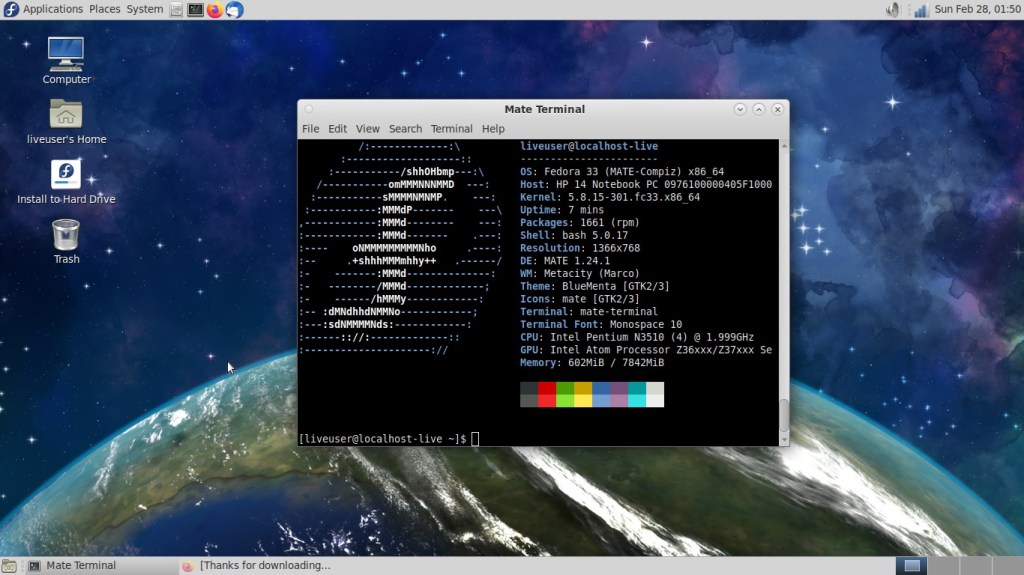Select the Trash desktop icon

(66, 235)
